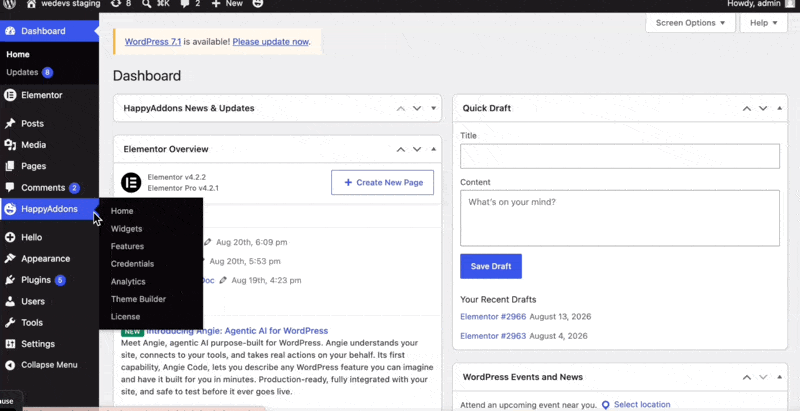Open the Appearance brush menu
The height and width of the screenshot is (411, 800).
[x=49, y=259]
